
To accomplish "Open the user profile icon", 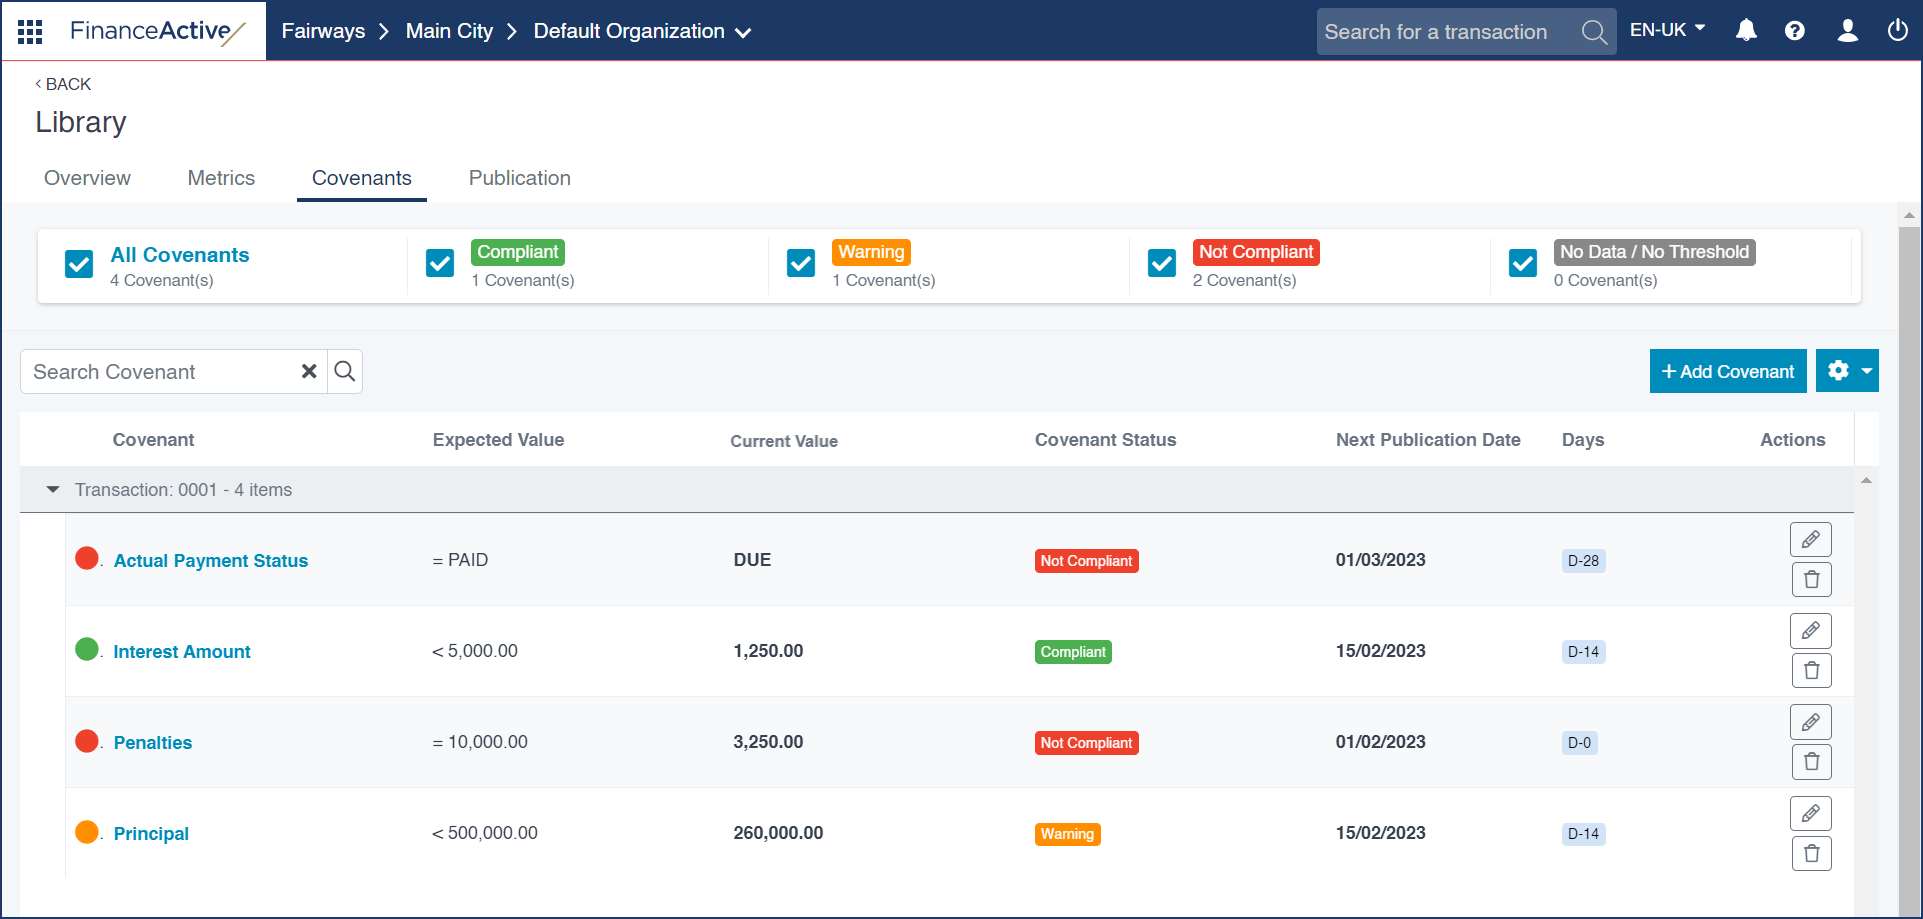I will point(1847,31).
